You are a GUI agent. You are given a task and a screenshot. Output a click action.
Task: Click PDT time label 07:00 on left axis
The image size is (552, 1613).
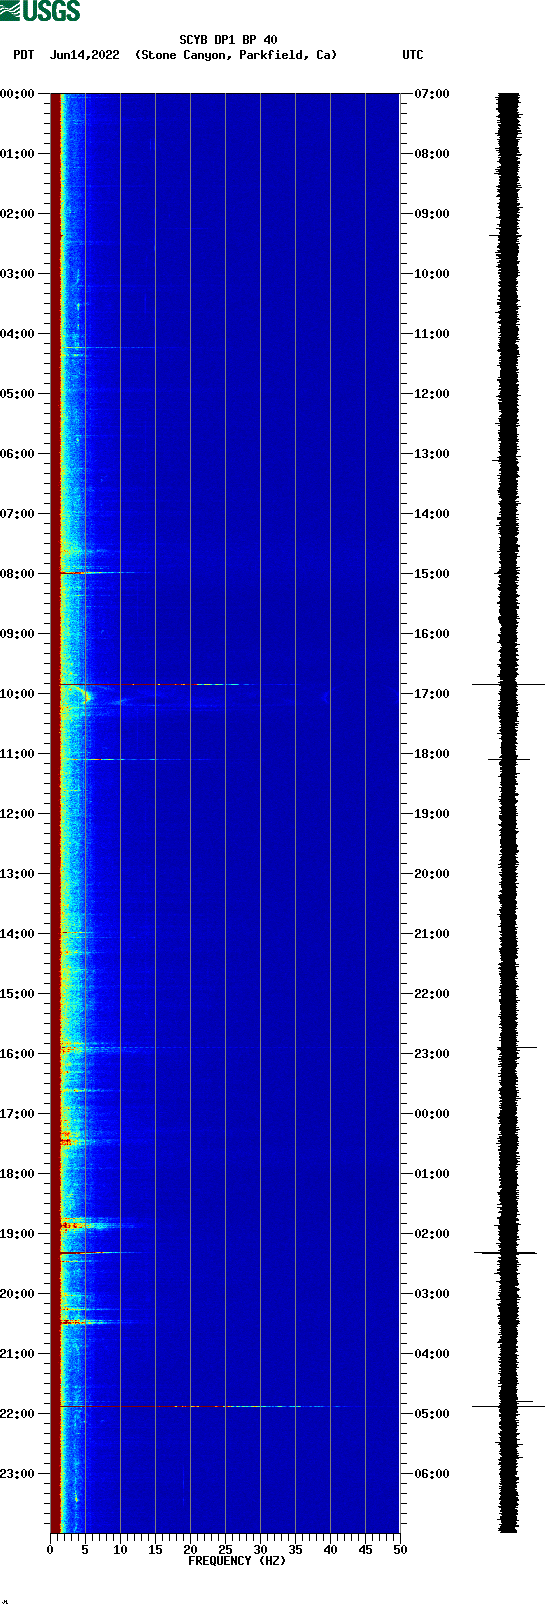pyautogui.click(x=18, y=514)
